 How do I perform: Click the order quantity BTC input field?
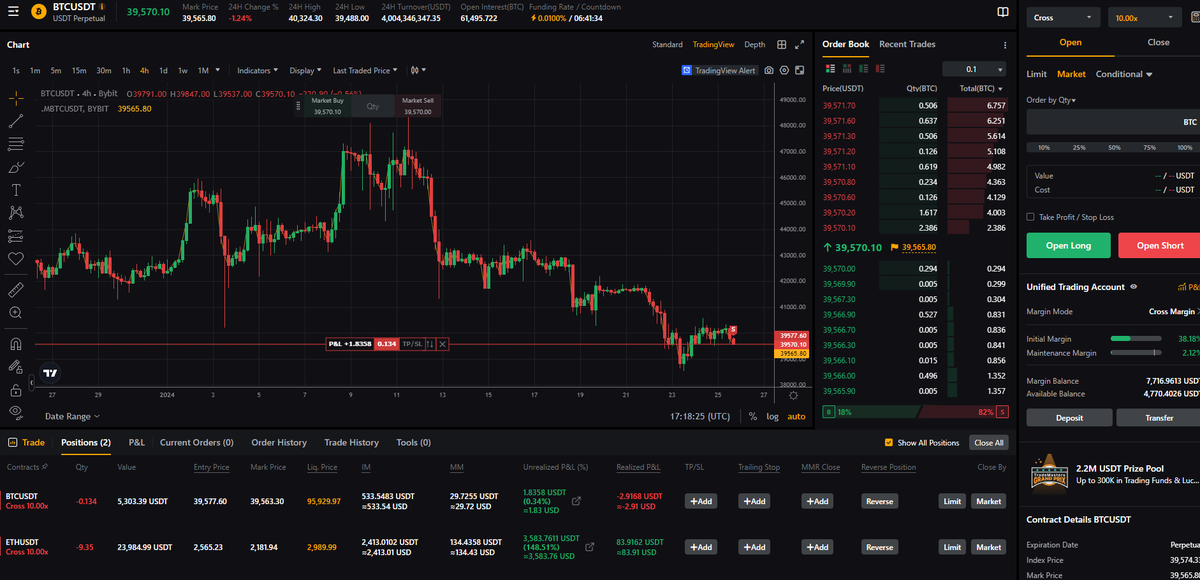pyautogui.click(x=1113, y=121)
